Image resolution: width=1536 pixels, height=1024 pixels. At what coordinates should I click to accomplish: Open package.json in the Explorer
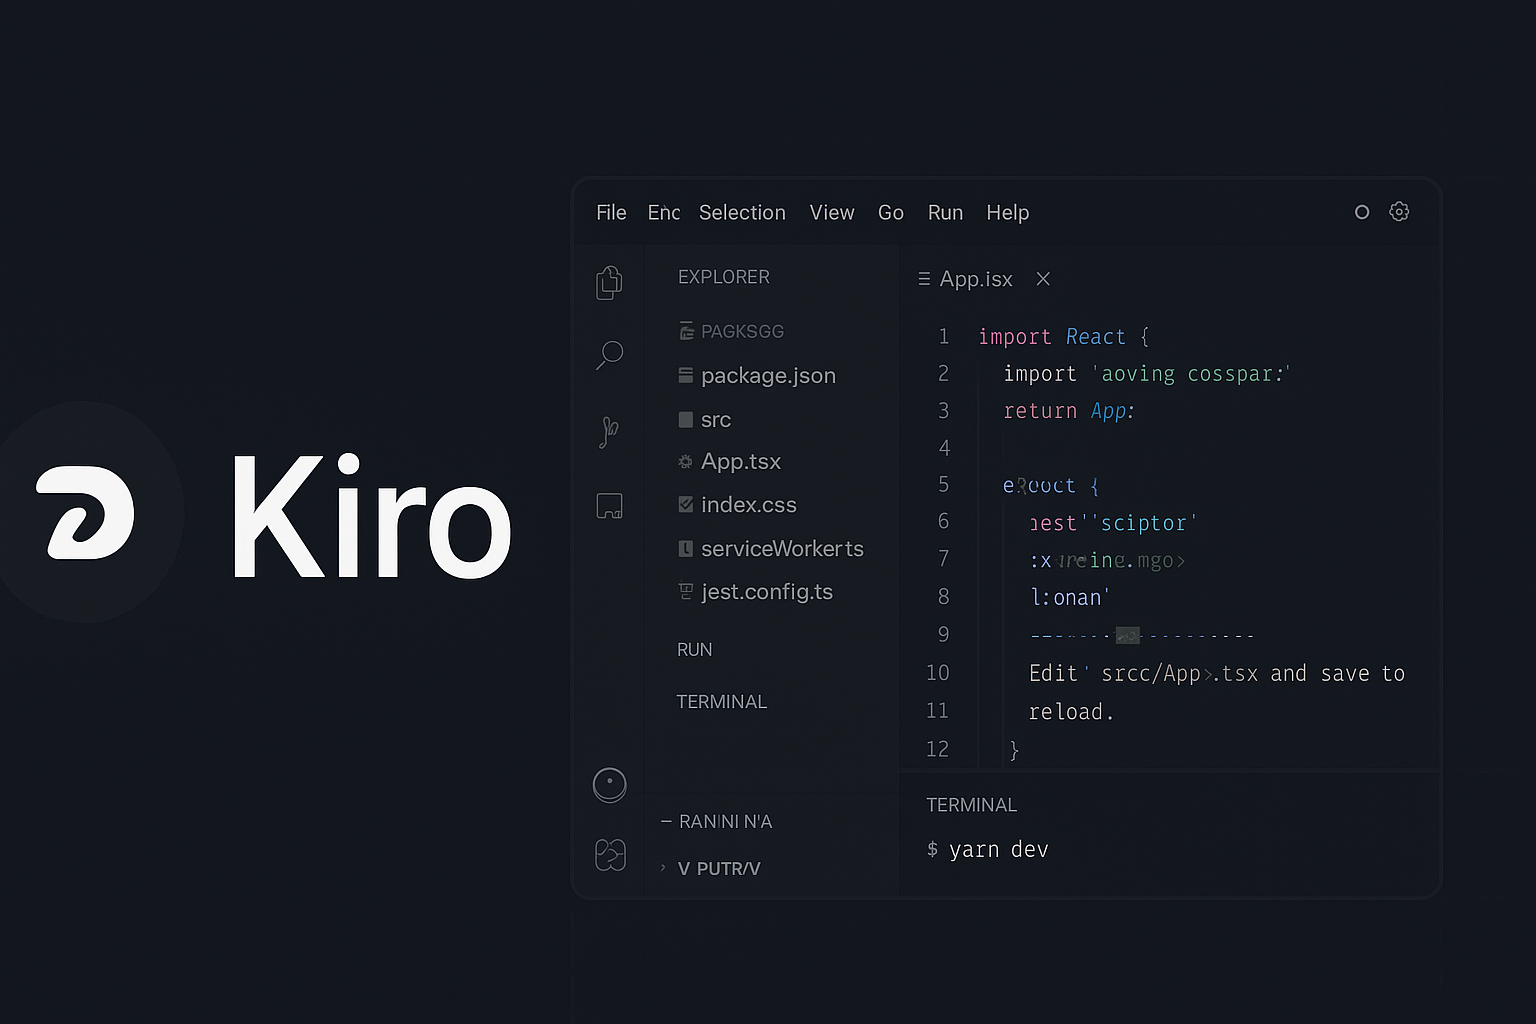click(768, 376)
